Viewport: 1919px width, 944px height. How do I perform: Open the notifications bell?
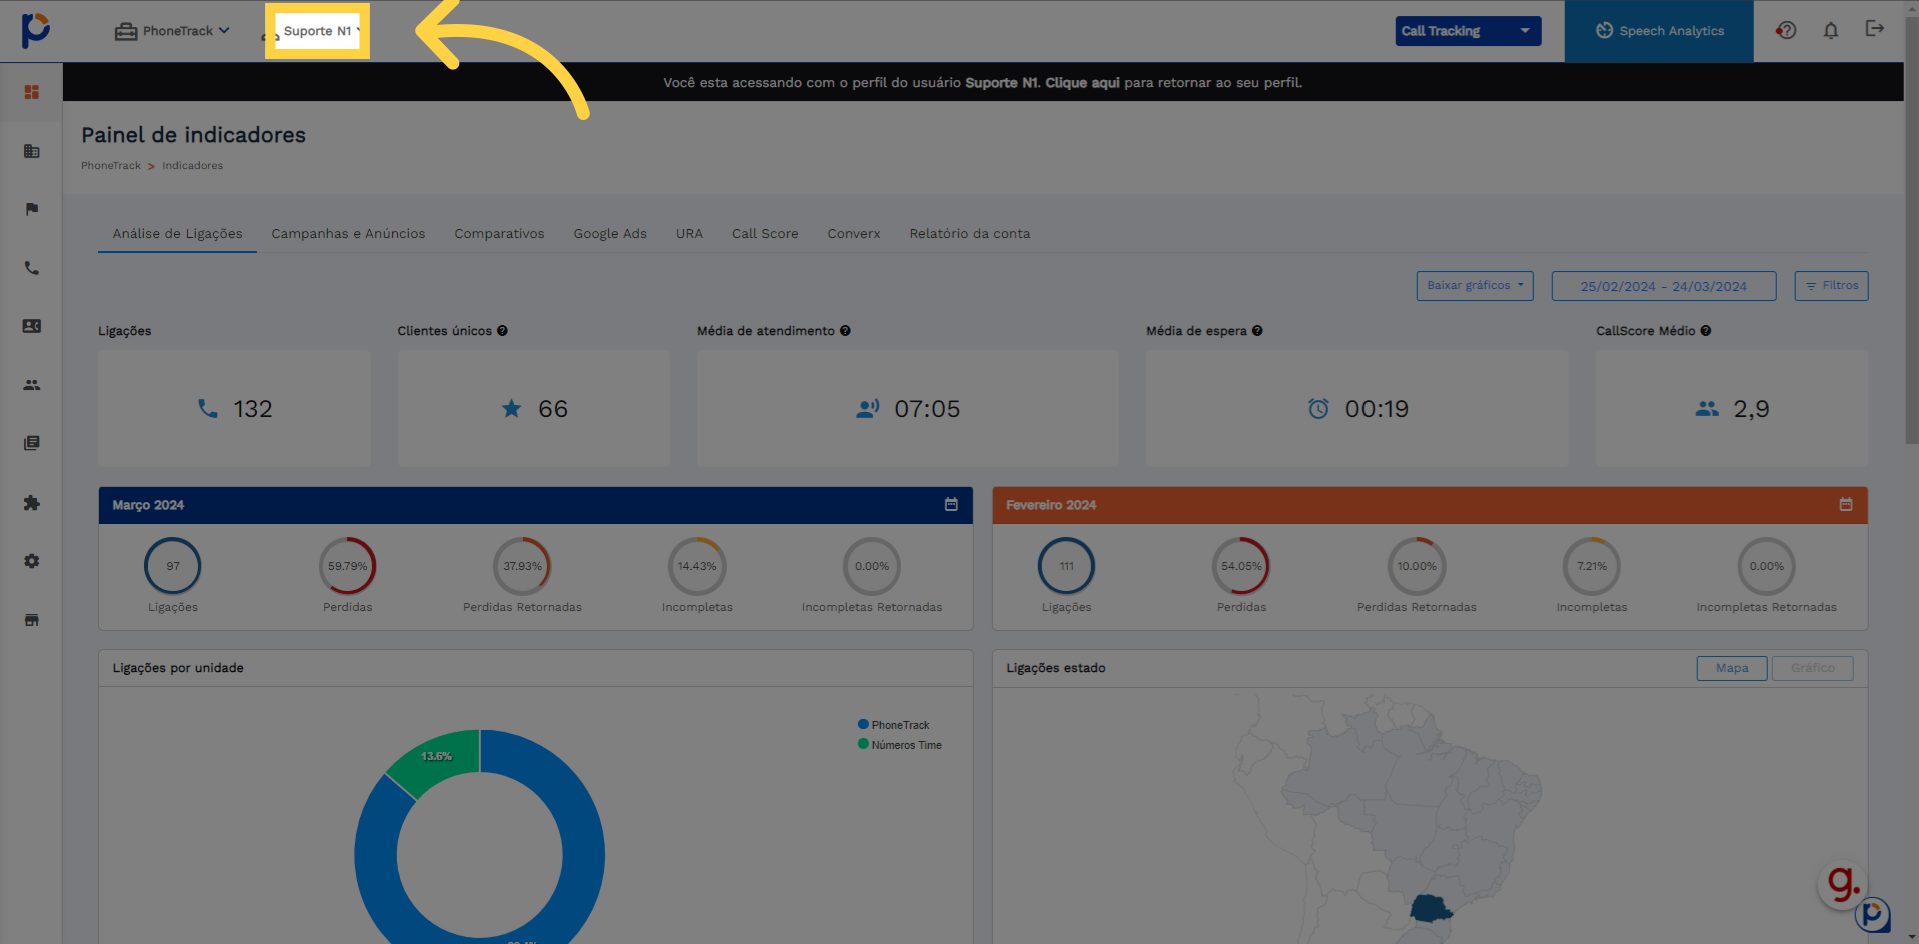coord(1831,31)
